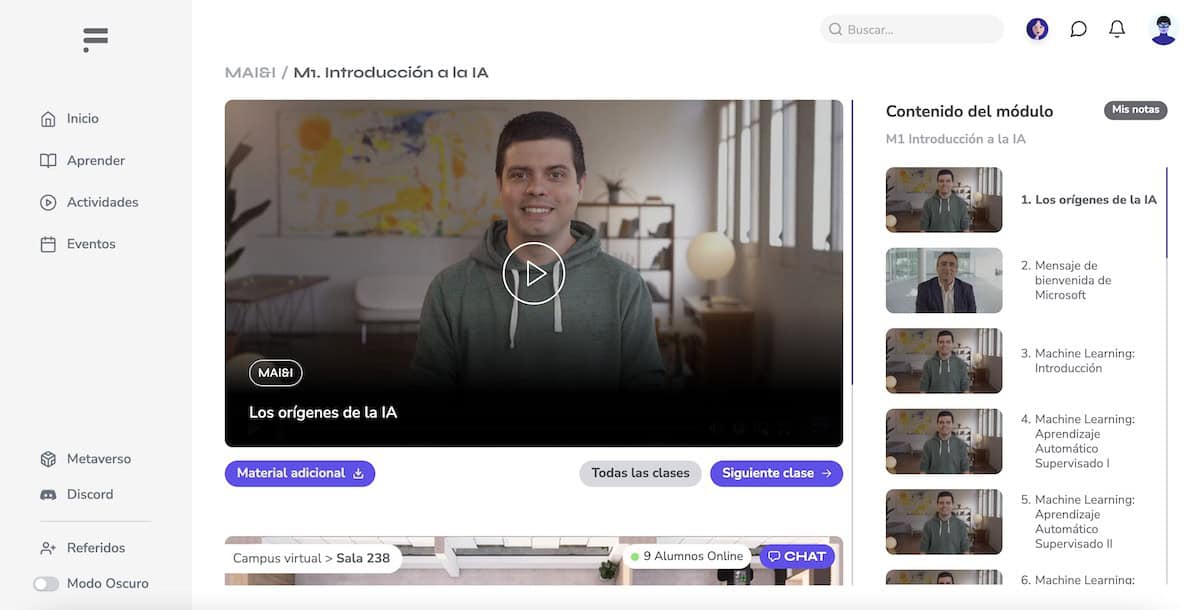This screenshot has width=1200, height=610.
Task: Click the Eventos calendar icon
Action: pyautogui.click(x=47, y=243)
